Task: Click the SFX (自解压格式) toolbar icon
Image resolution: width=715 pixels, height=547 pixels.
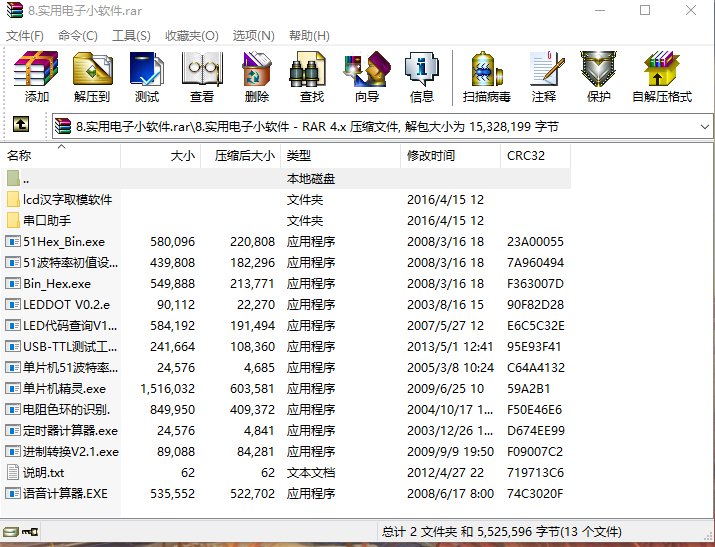Action: [661, 69]
